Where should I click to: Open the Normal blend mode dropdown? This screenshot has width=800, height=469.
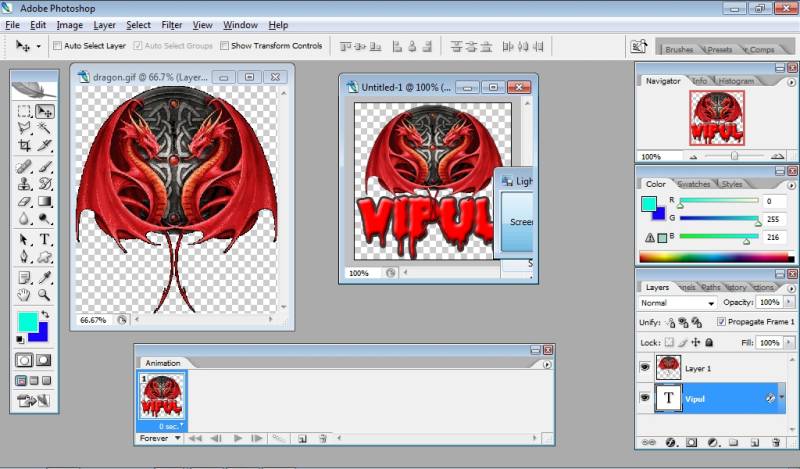point(678,303)
